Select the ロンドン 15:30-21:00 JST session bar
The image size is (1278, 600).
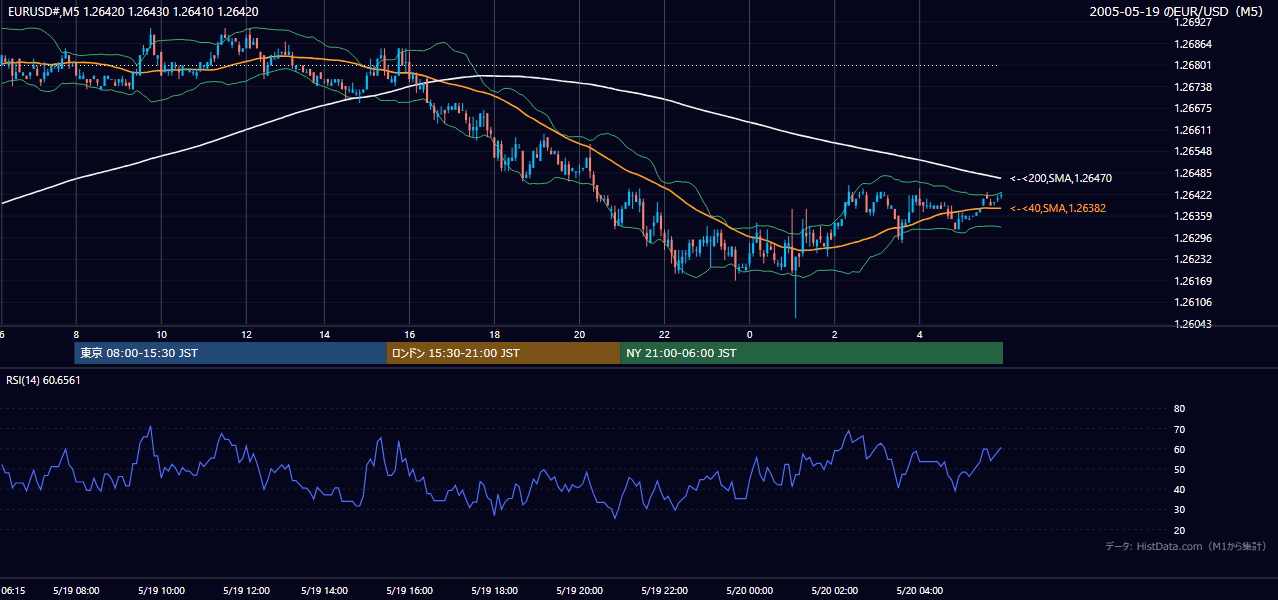click(x=503, y=353)
